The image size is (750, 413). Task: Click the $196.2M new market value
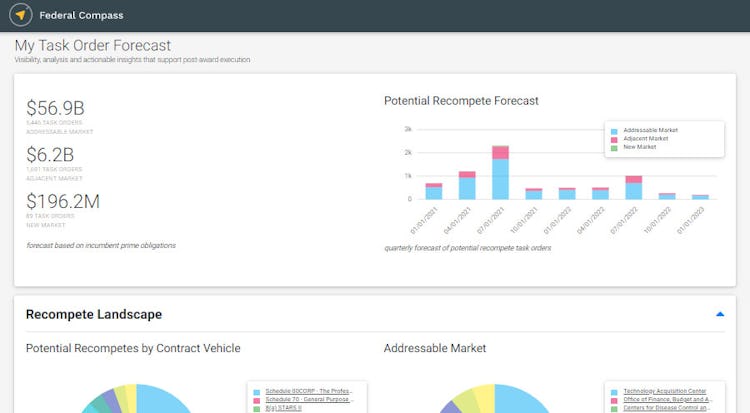pyautogui.click(x=63, y=201)
